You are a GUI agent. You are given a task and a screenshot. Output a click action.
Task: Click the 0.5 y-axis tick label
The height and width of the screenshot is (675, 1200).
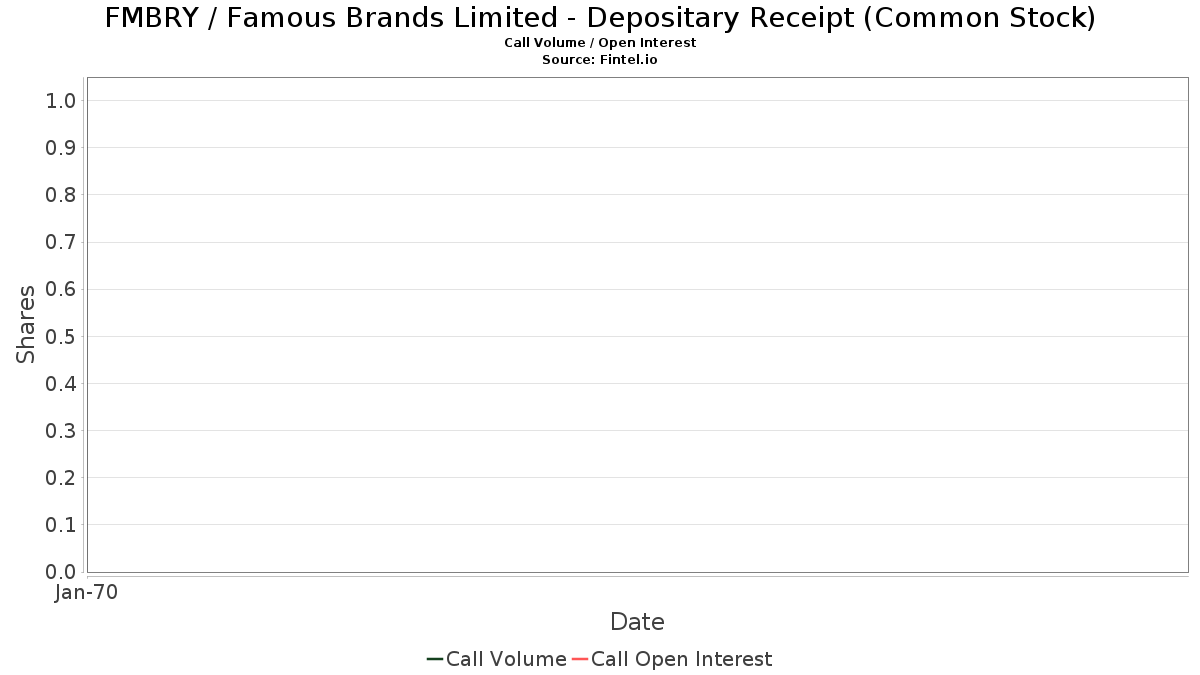61,336
